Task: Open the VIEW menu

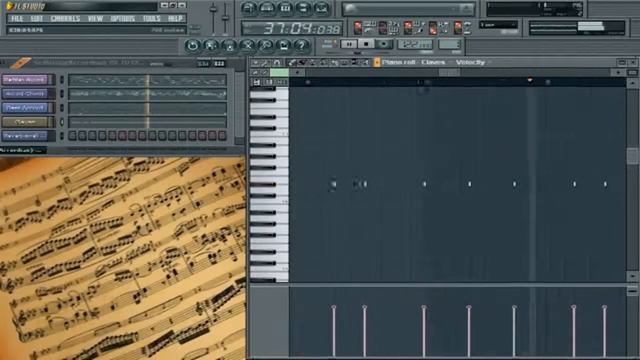Action: [x=96, y=19]
